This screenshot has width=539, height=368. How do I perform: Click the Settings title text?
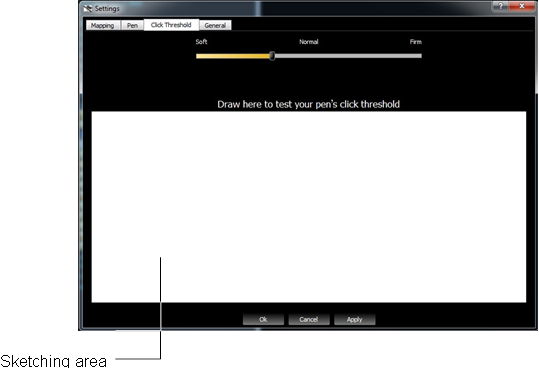point(107,9)
